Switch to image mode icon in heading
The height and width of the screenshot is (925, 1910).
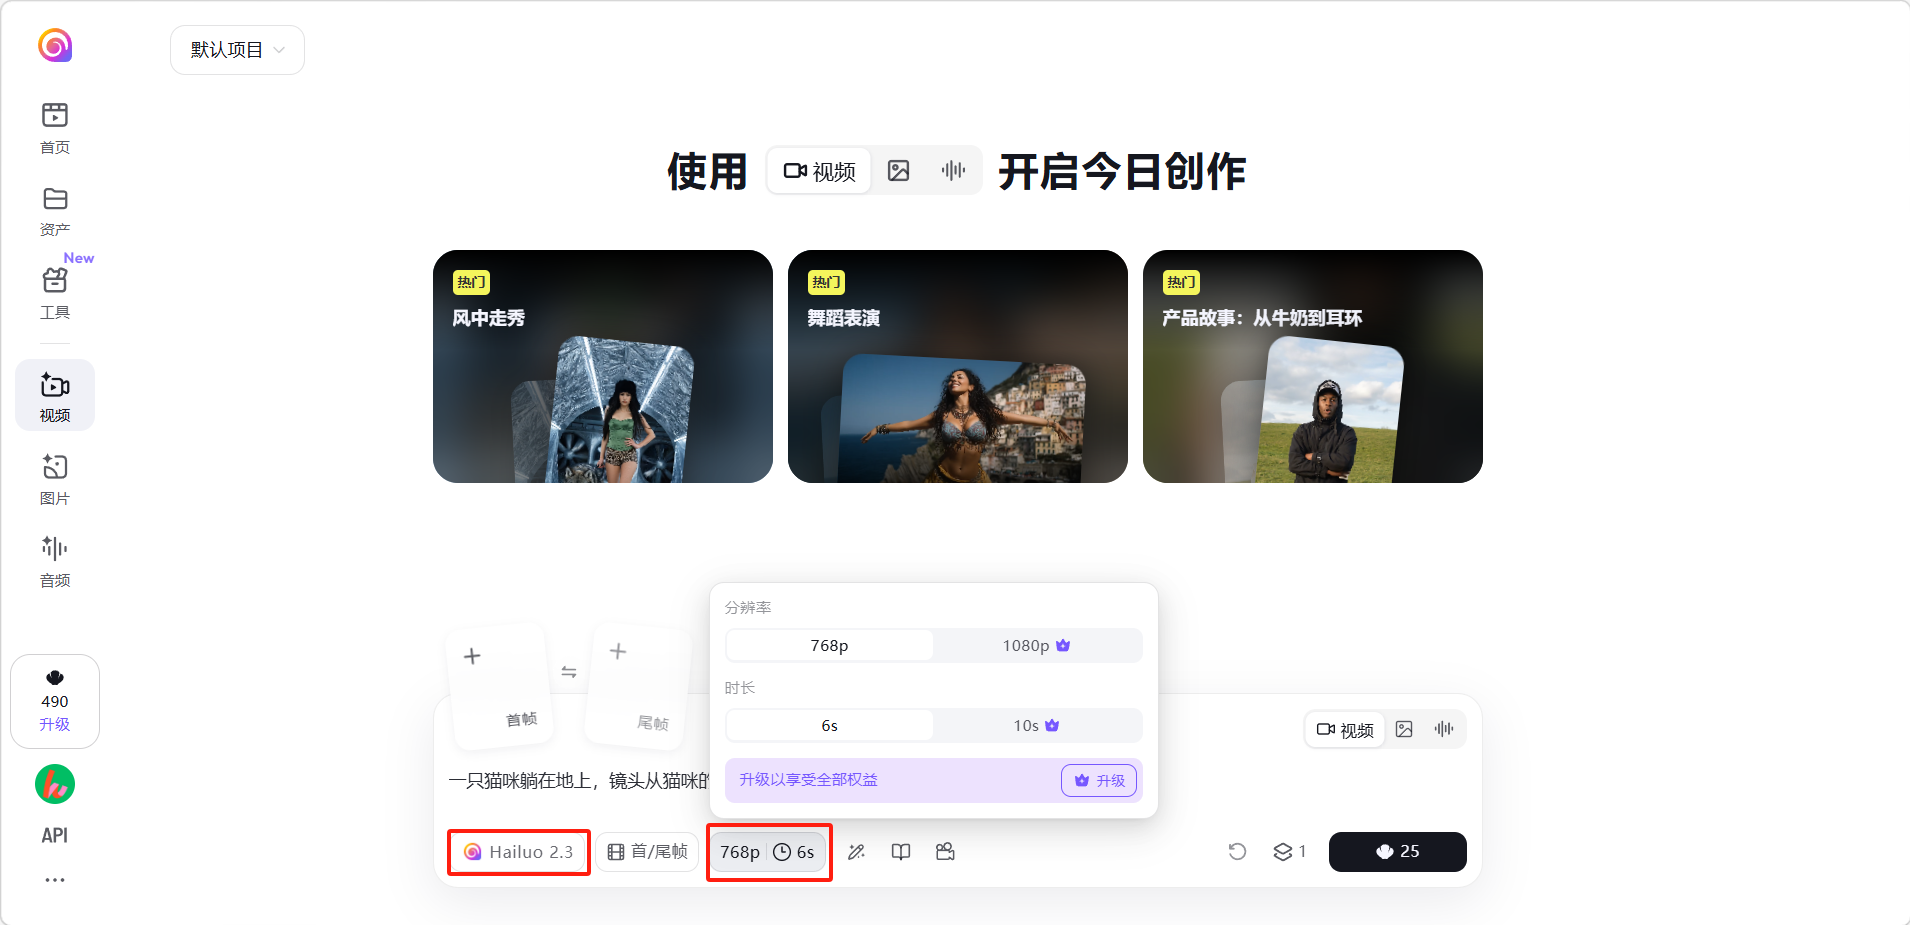pos(899,171)
